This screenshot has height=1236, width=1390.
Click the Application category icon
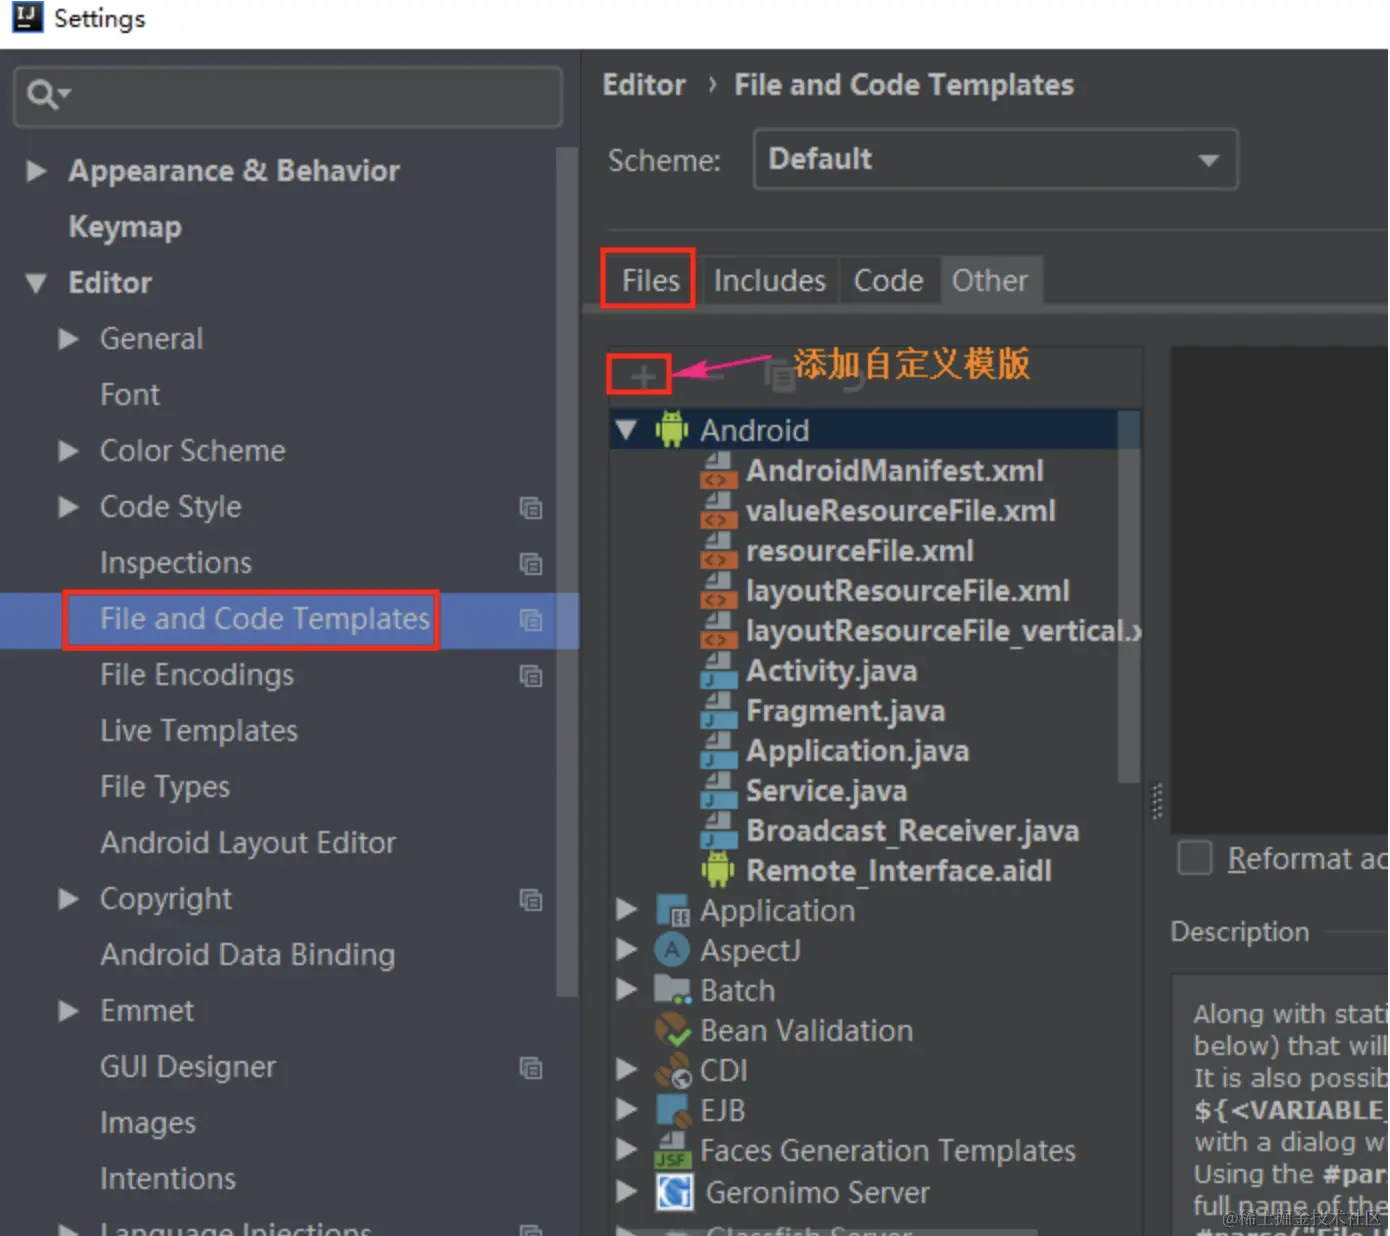(x=672, y=911)
